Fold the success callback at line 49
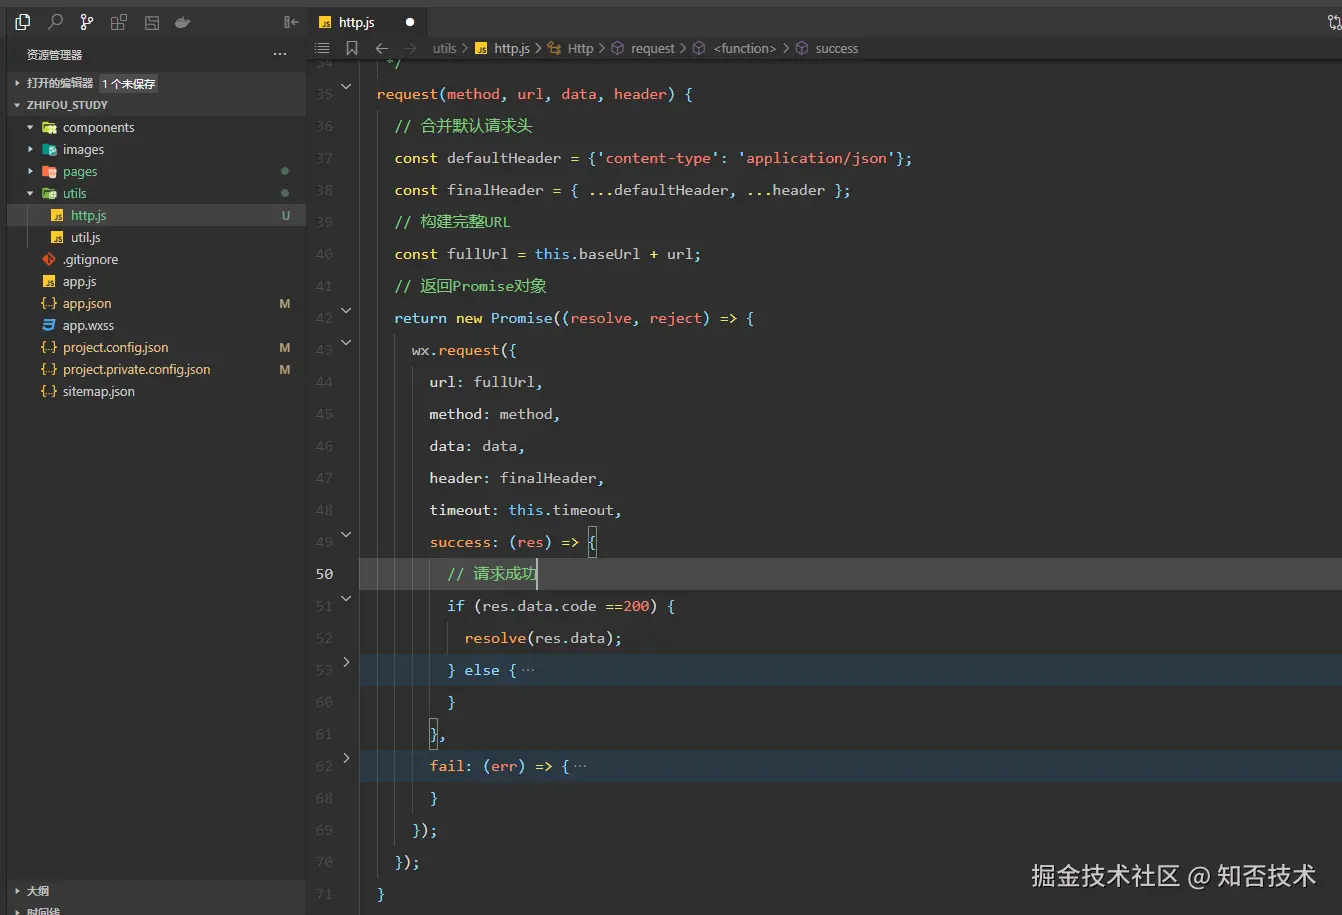 347,535
